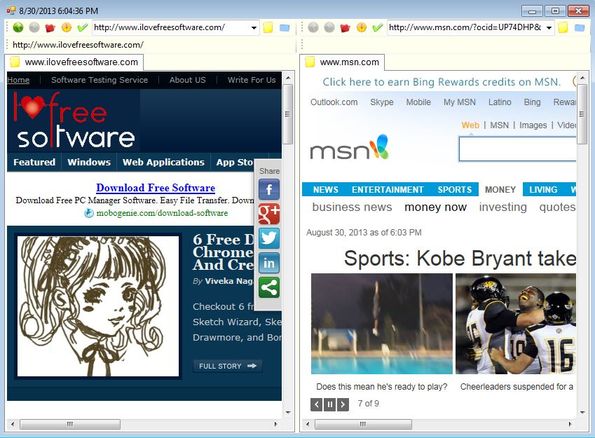Click the Bing Rewards credits banner link
Viewport: 595px width, 438px height.
tap(441, 82)
